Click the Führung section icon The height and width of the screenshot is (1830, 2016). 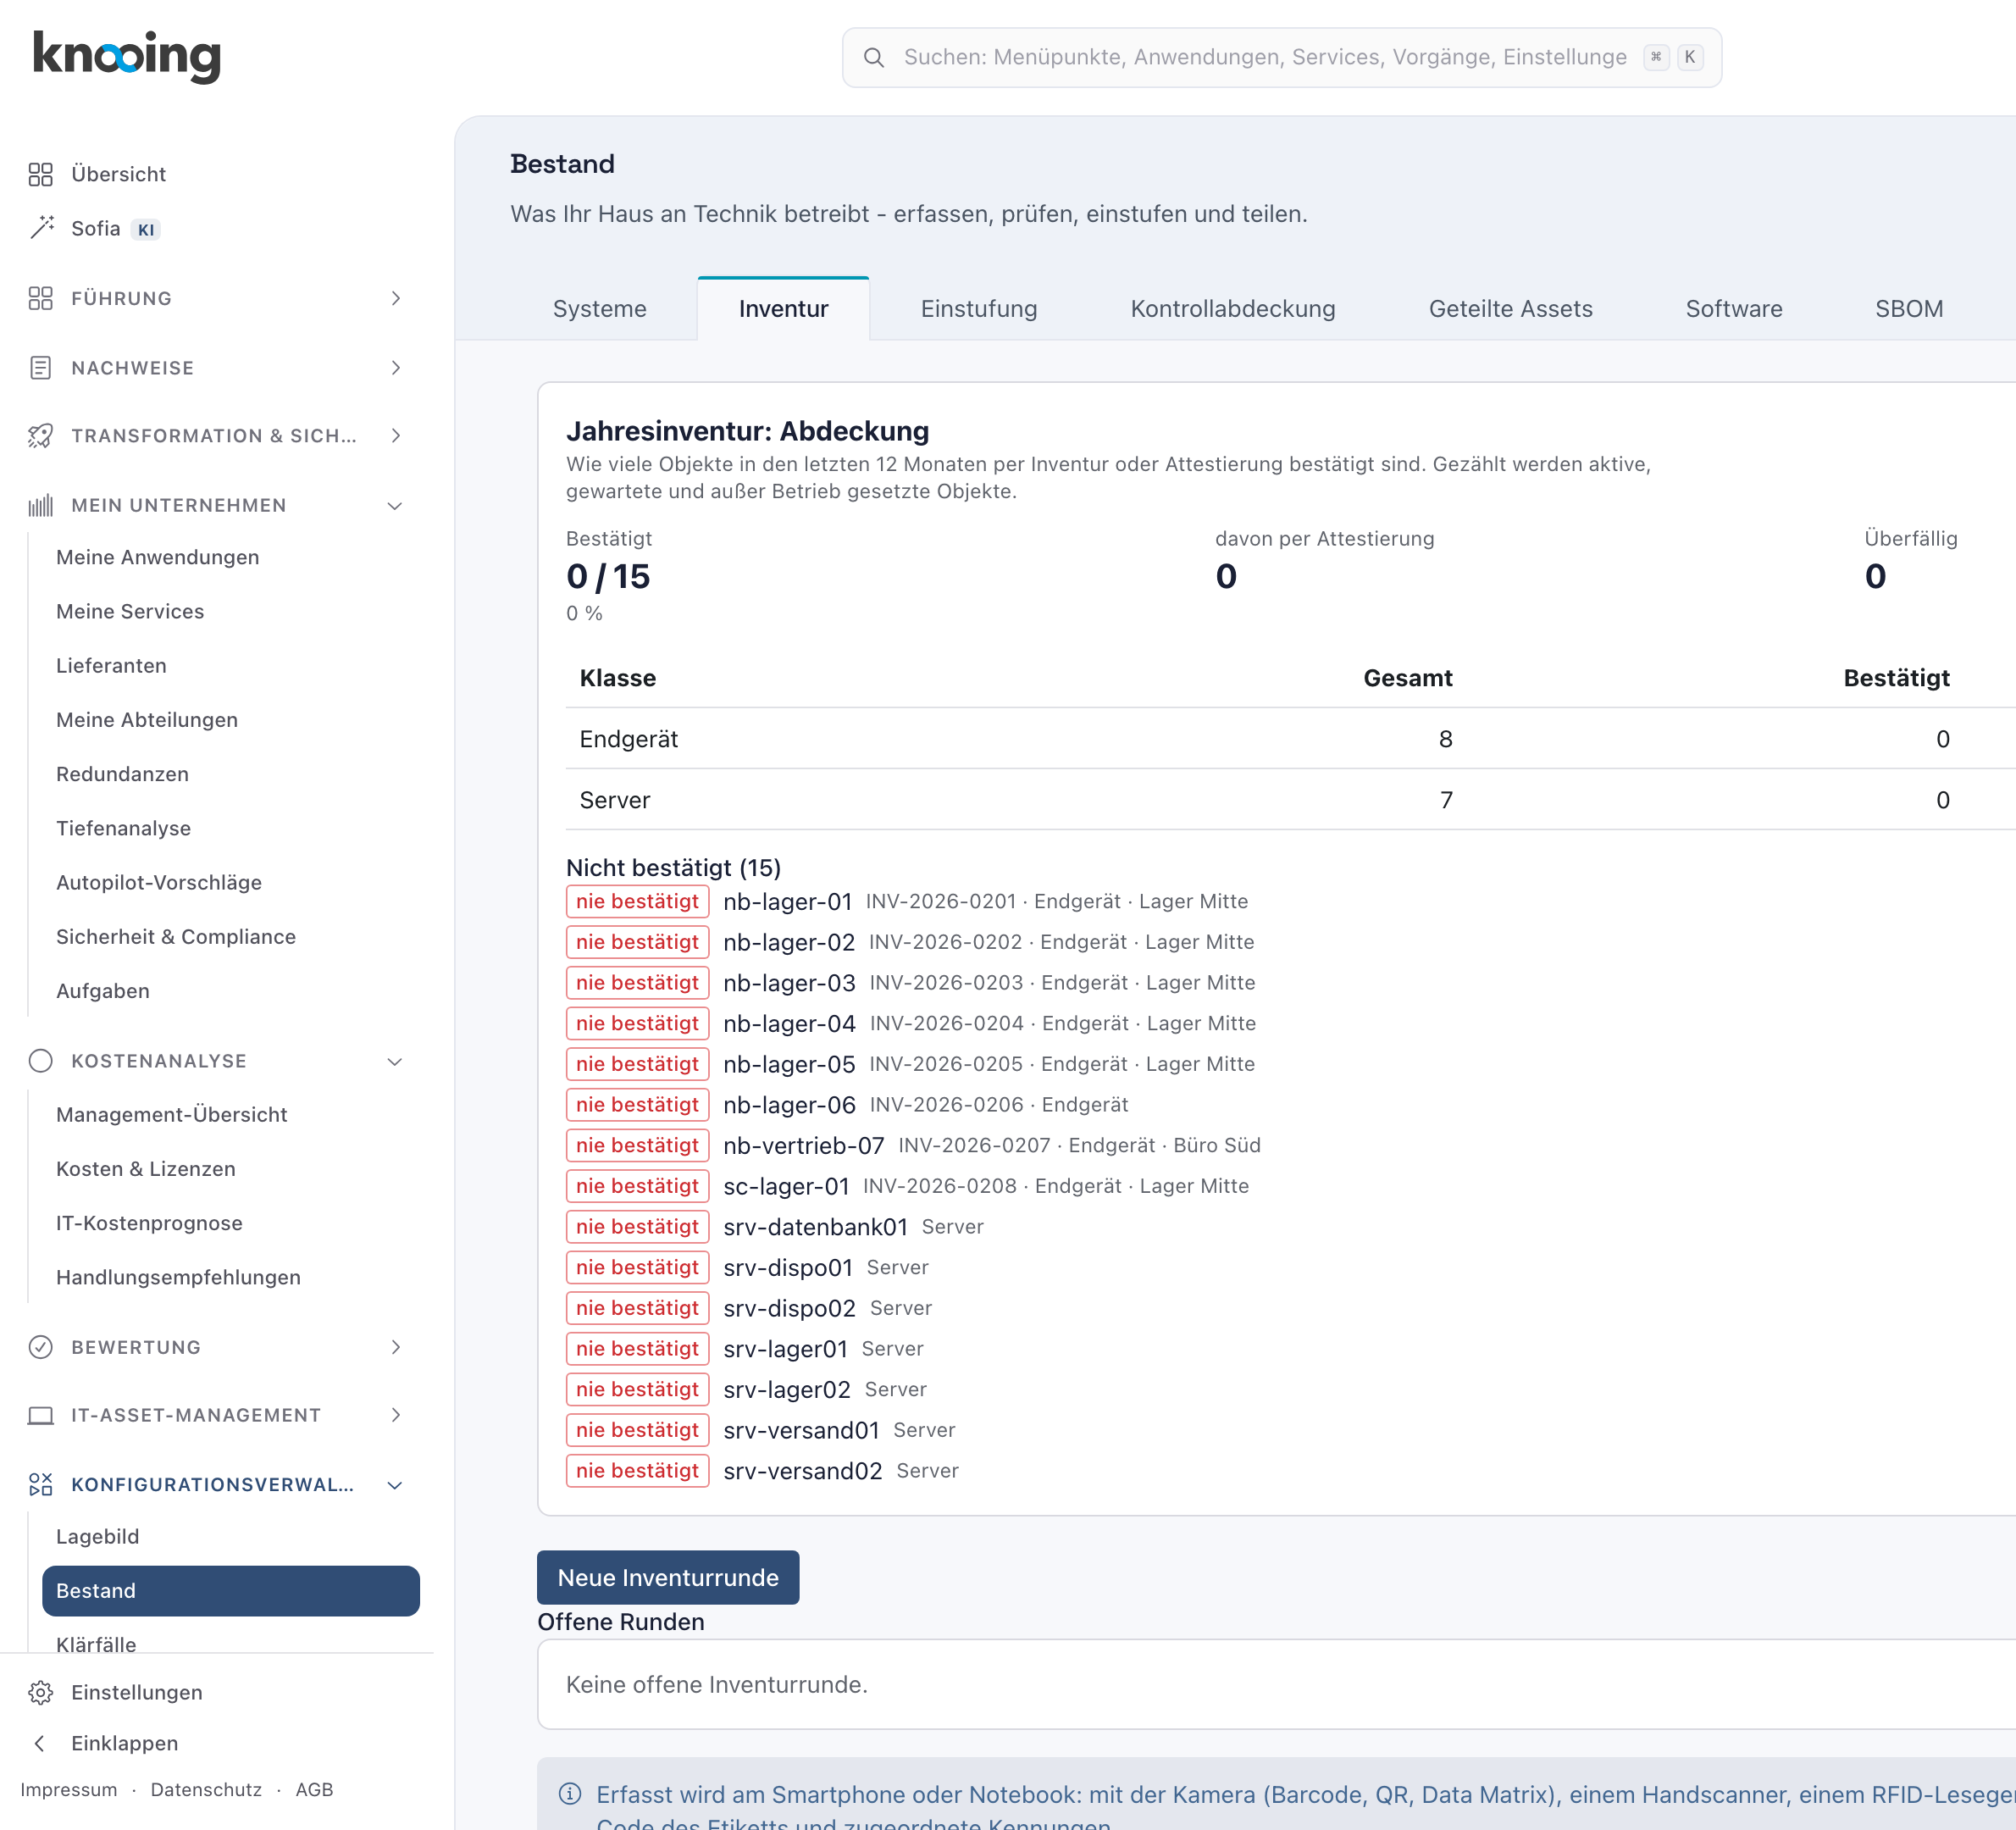(x=41, y=298)
